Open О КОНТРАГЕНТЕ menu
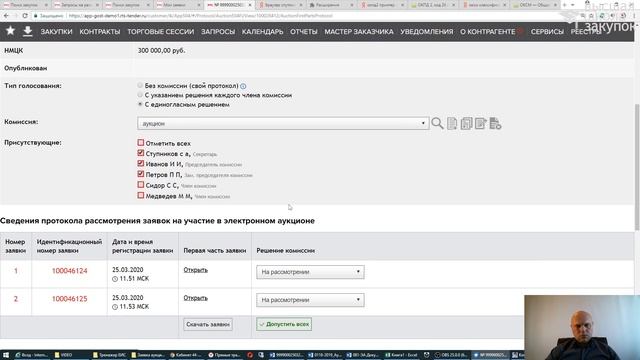Screen dimensions: 640x360 [488, 31]
